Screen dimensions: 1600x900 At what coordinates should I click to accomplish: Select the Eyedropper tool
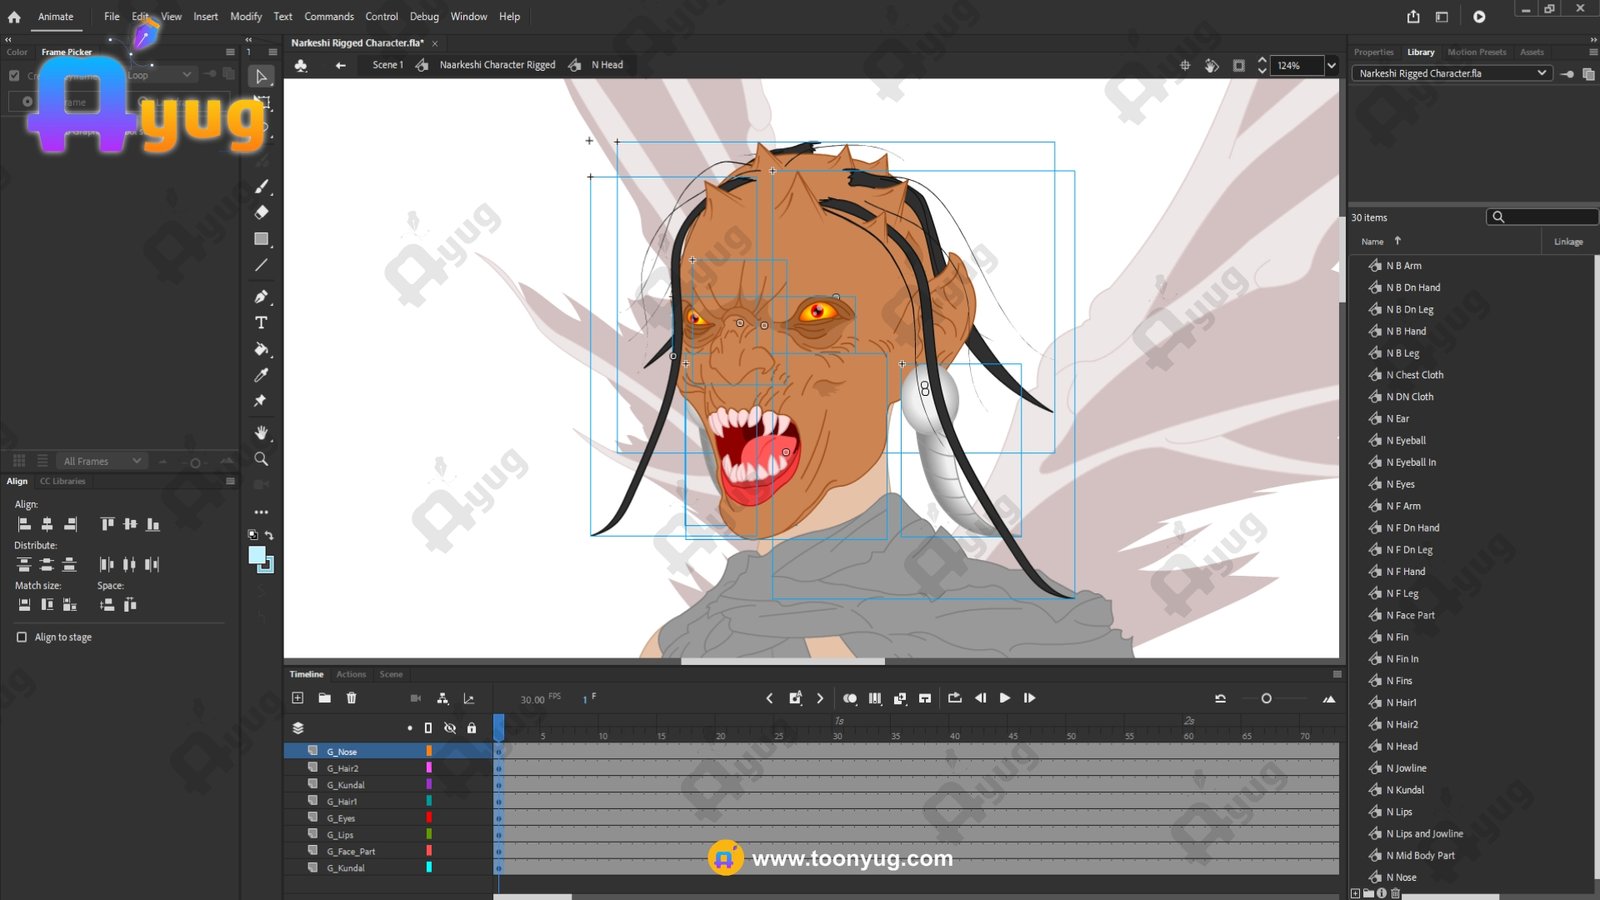pyautogui.click(x=261, y=375)
